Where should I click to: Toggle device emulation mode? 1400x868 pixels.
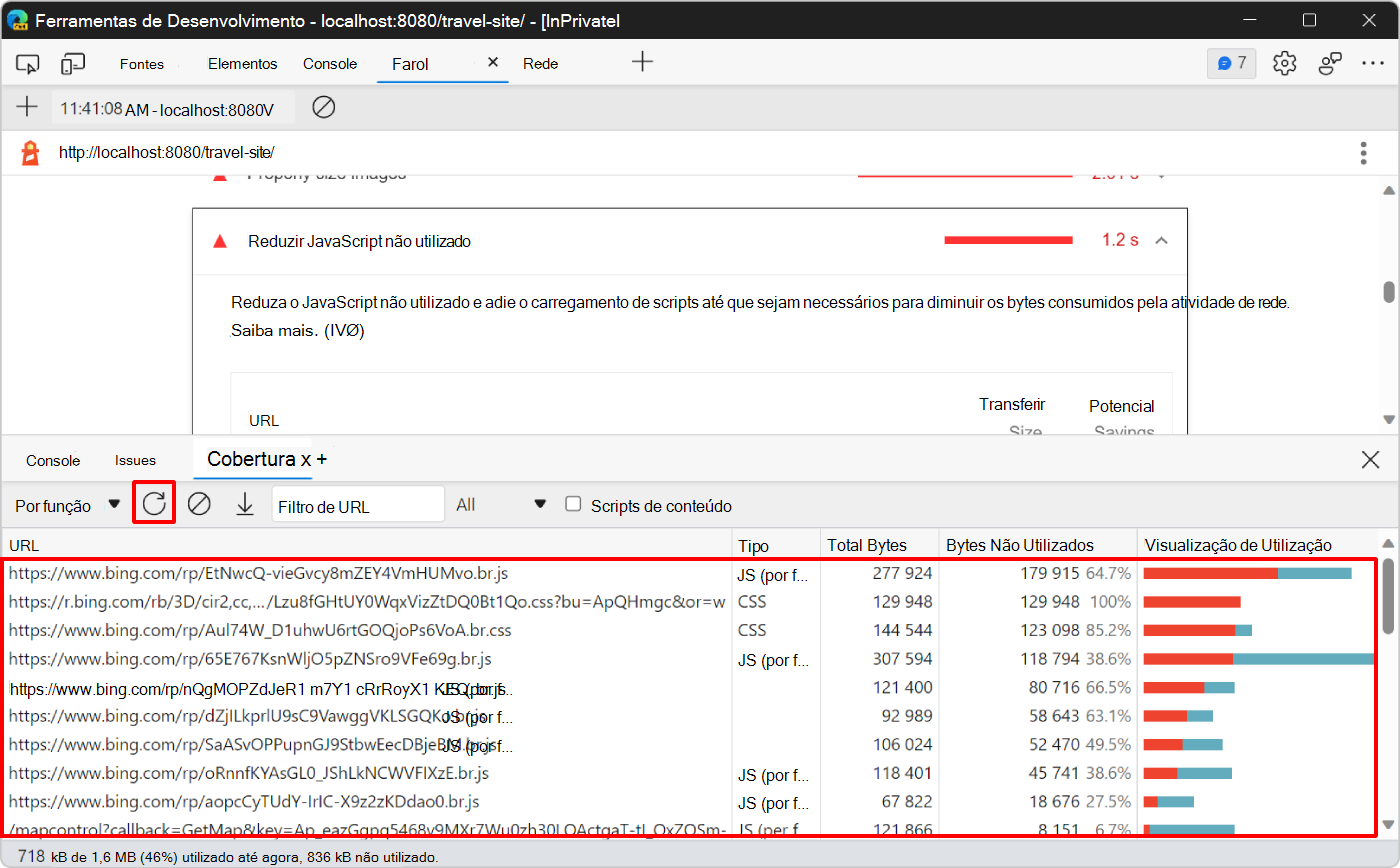tap(72, 62)
